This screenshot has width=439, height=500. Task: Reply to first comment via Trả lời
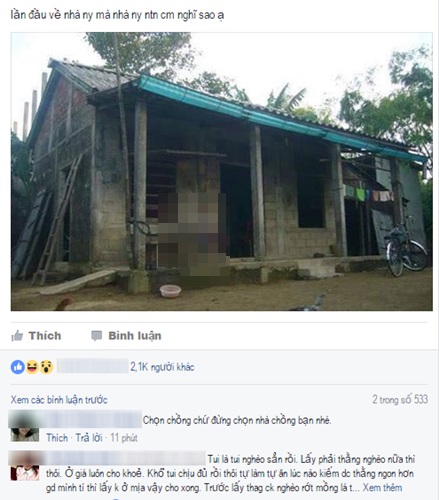coord(89,438)
